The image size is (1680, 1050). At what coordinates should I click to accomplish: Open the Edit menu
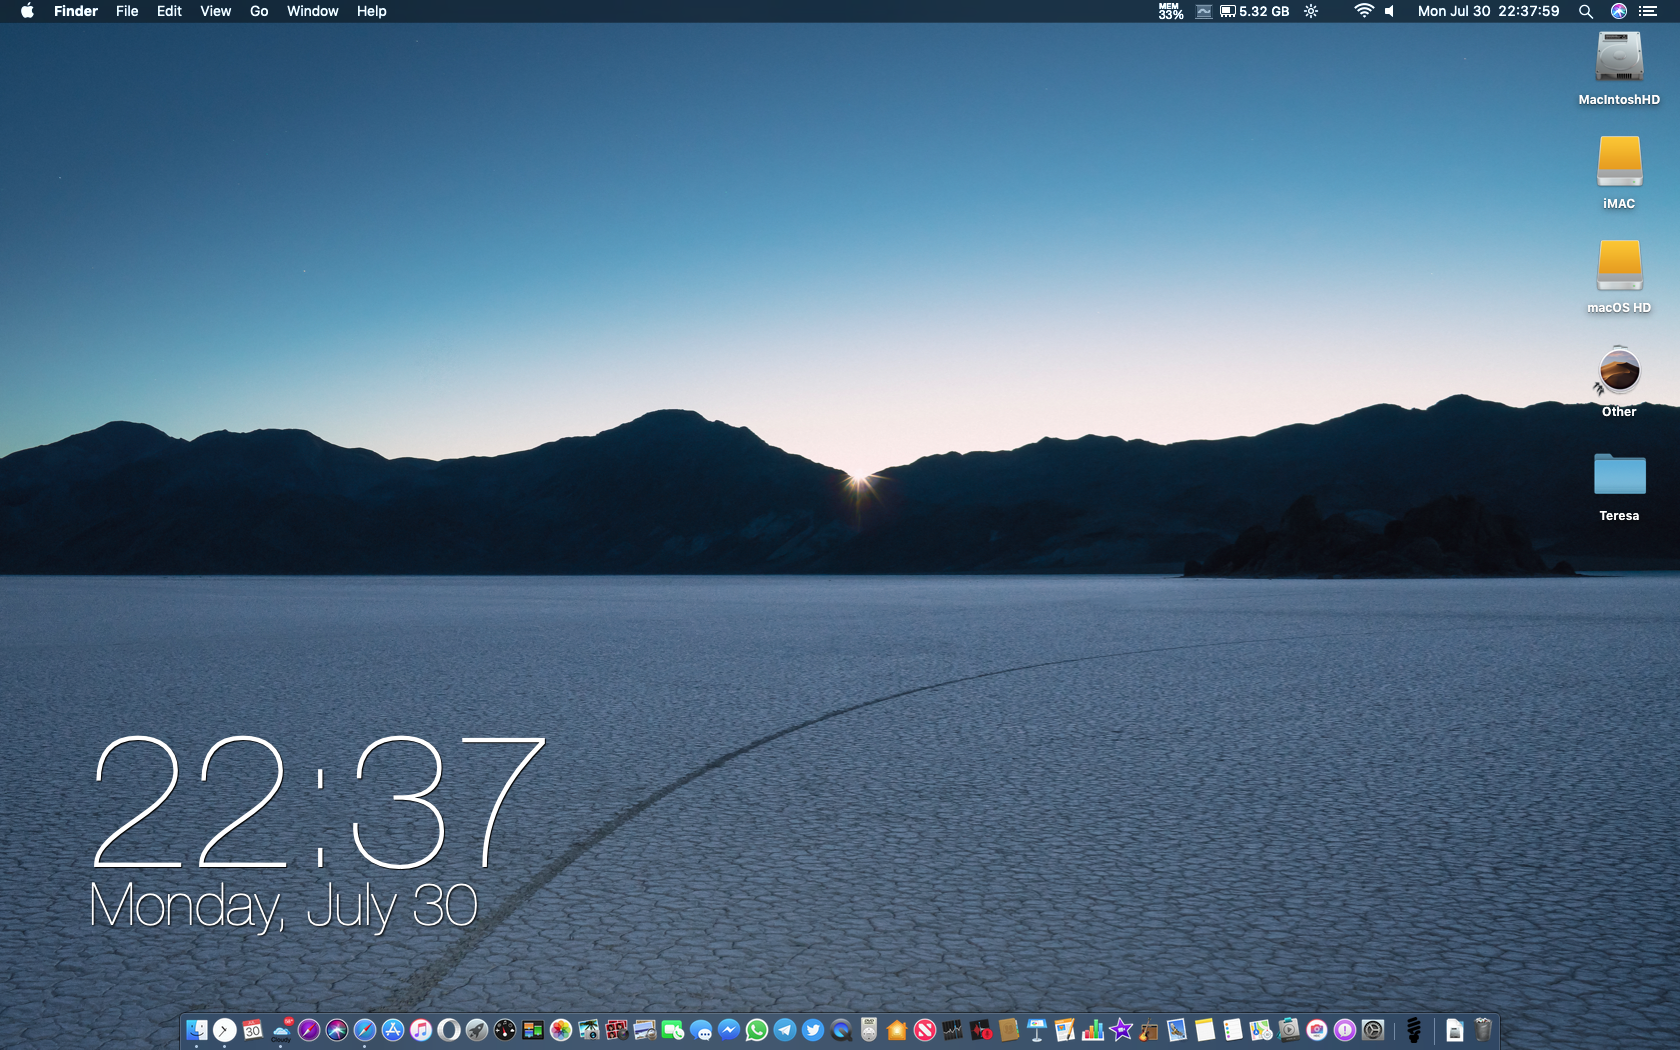(x=169, y=11)
